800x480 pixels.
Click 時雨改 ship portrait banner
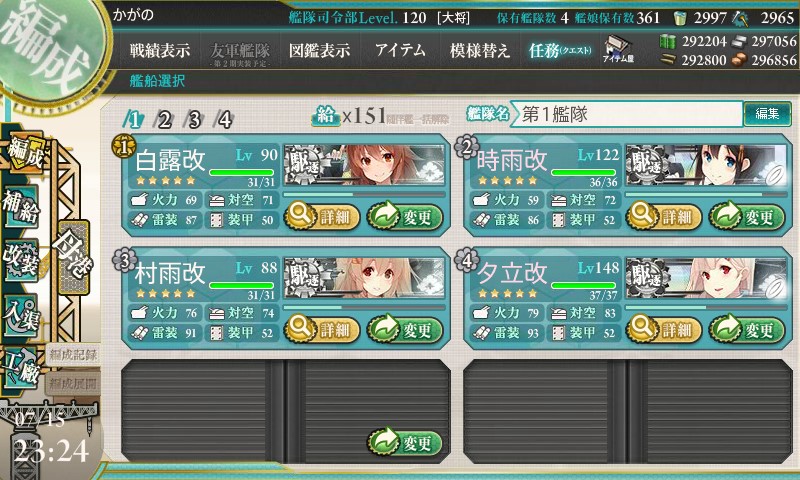click(706, 165)
